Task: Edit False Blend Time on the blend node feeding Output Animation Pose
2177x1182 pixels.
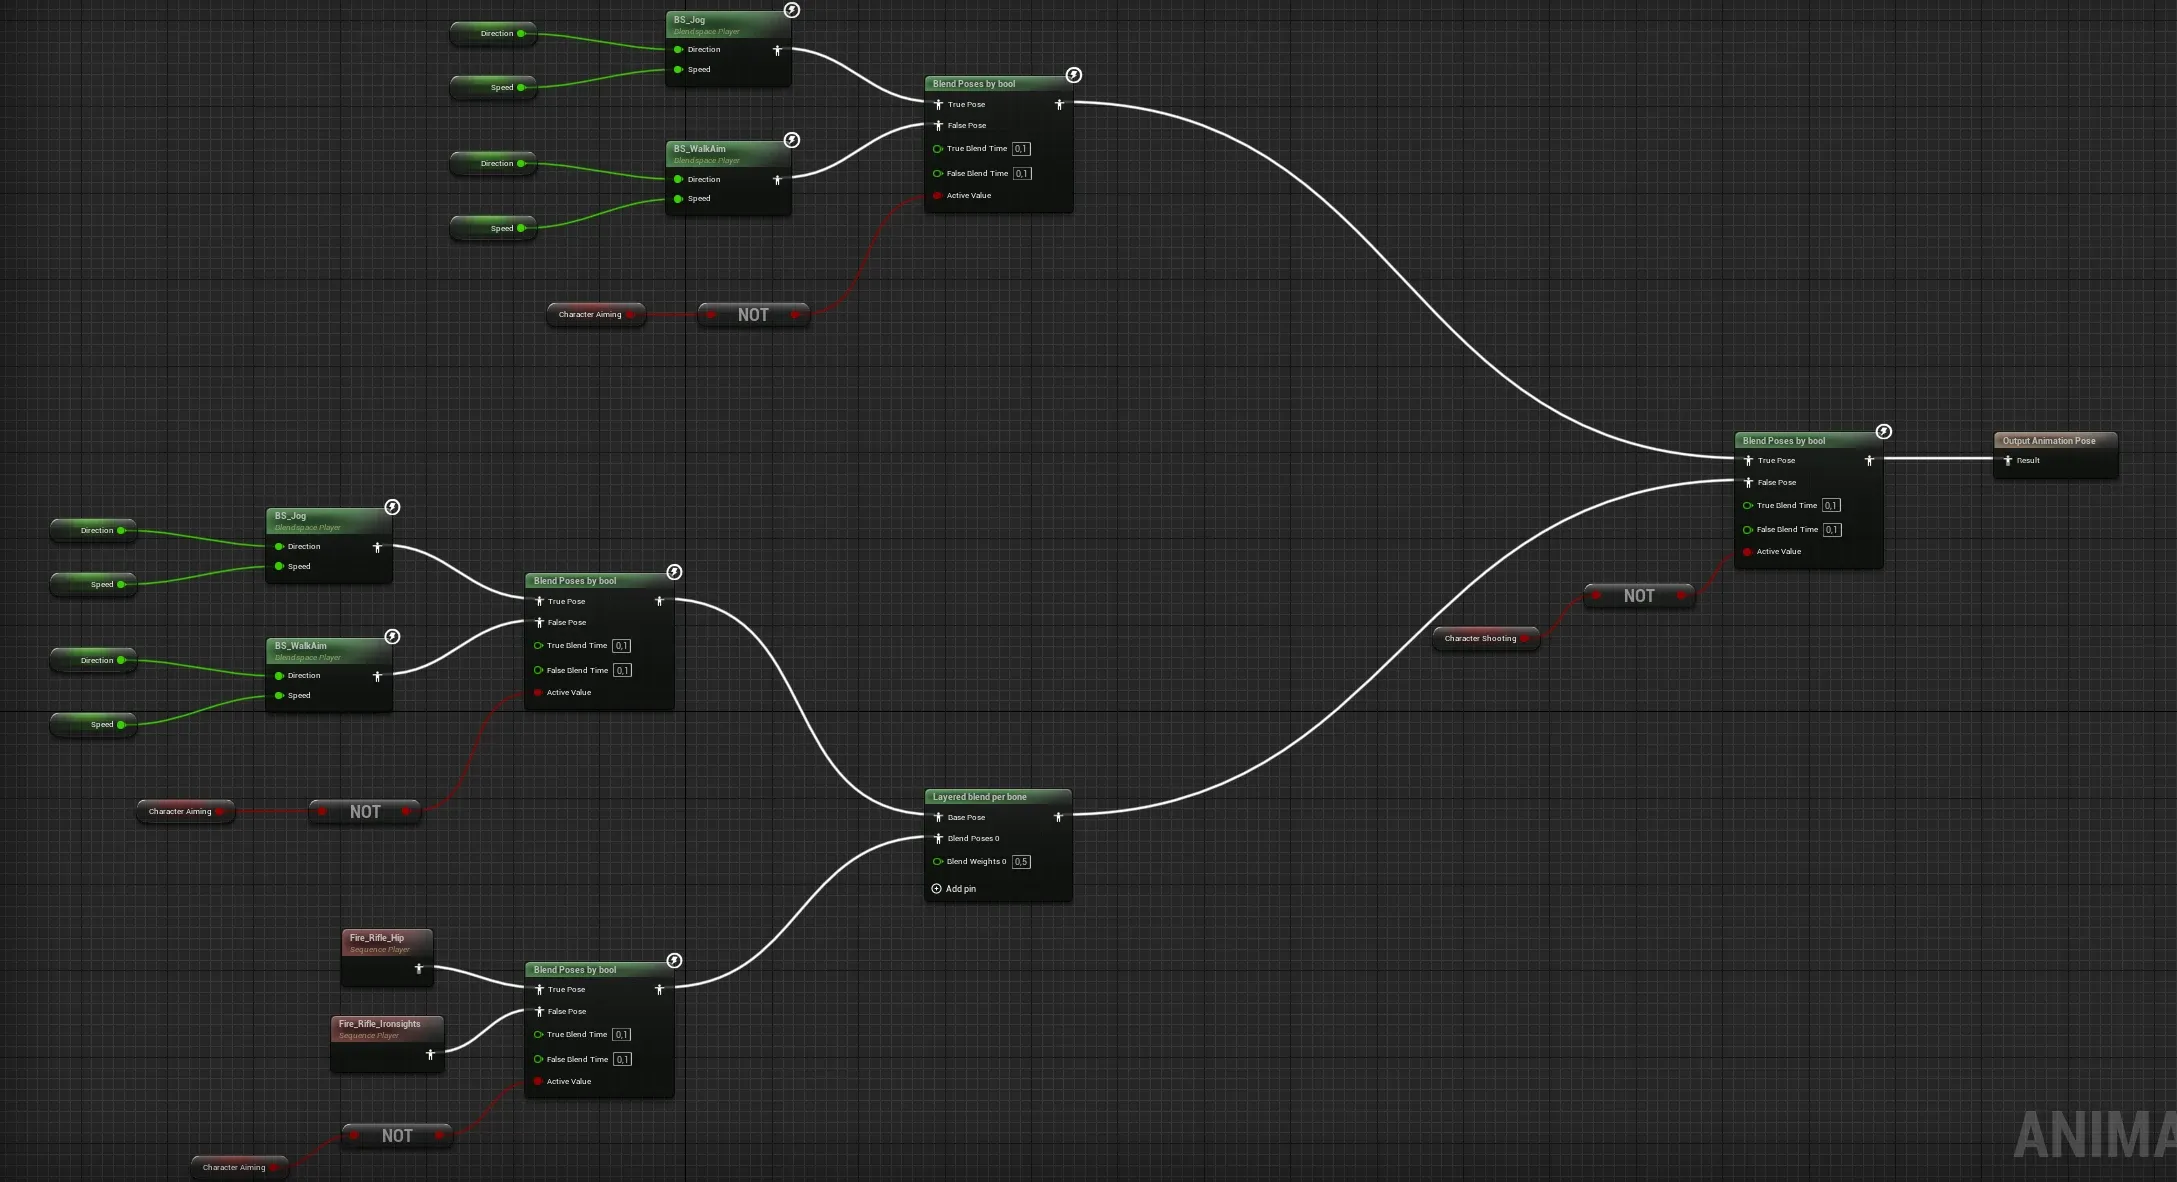Action: [1832, 530]
